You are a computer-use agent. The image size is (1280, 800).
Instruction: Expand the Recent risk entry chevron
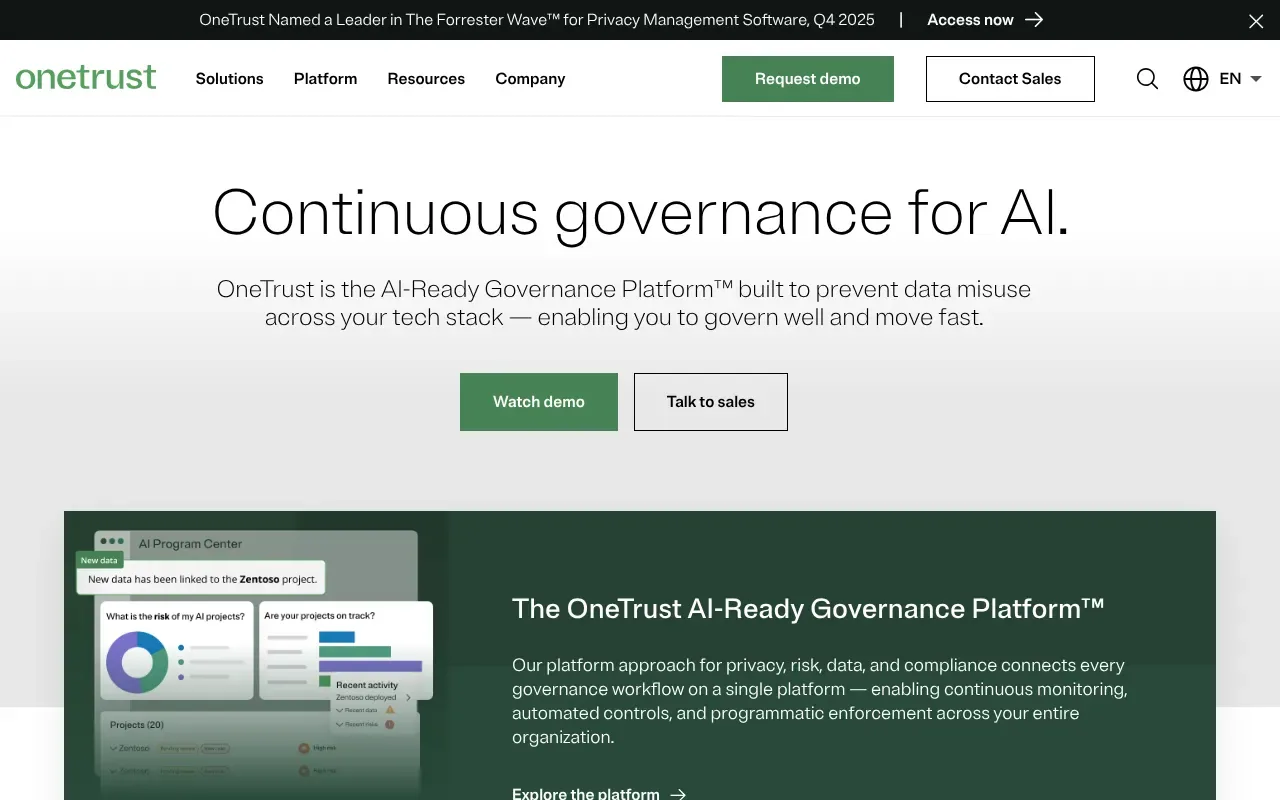tap(338, 724)
